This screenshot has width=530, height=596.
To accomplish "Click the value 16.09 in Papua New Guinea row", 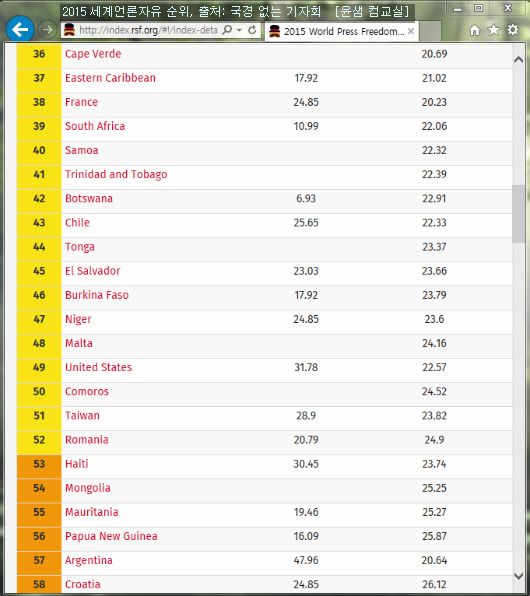I will point(306,536).
